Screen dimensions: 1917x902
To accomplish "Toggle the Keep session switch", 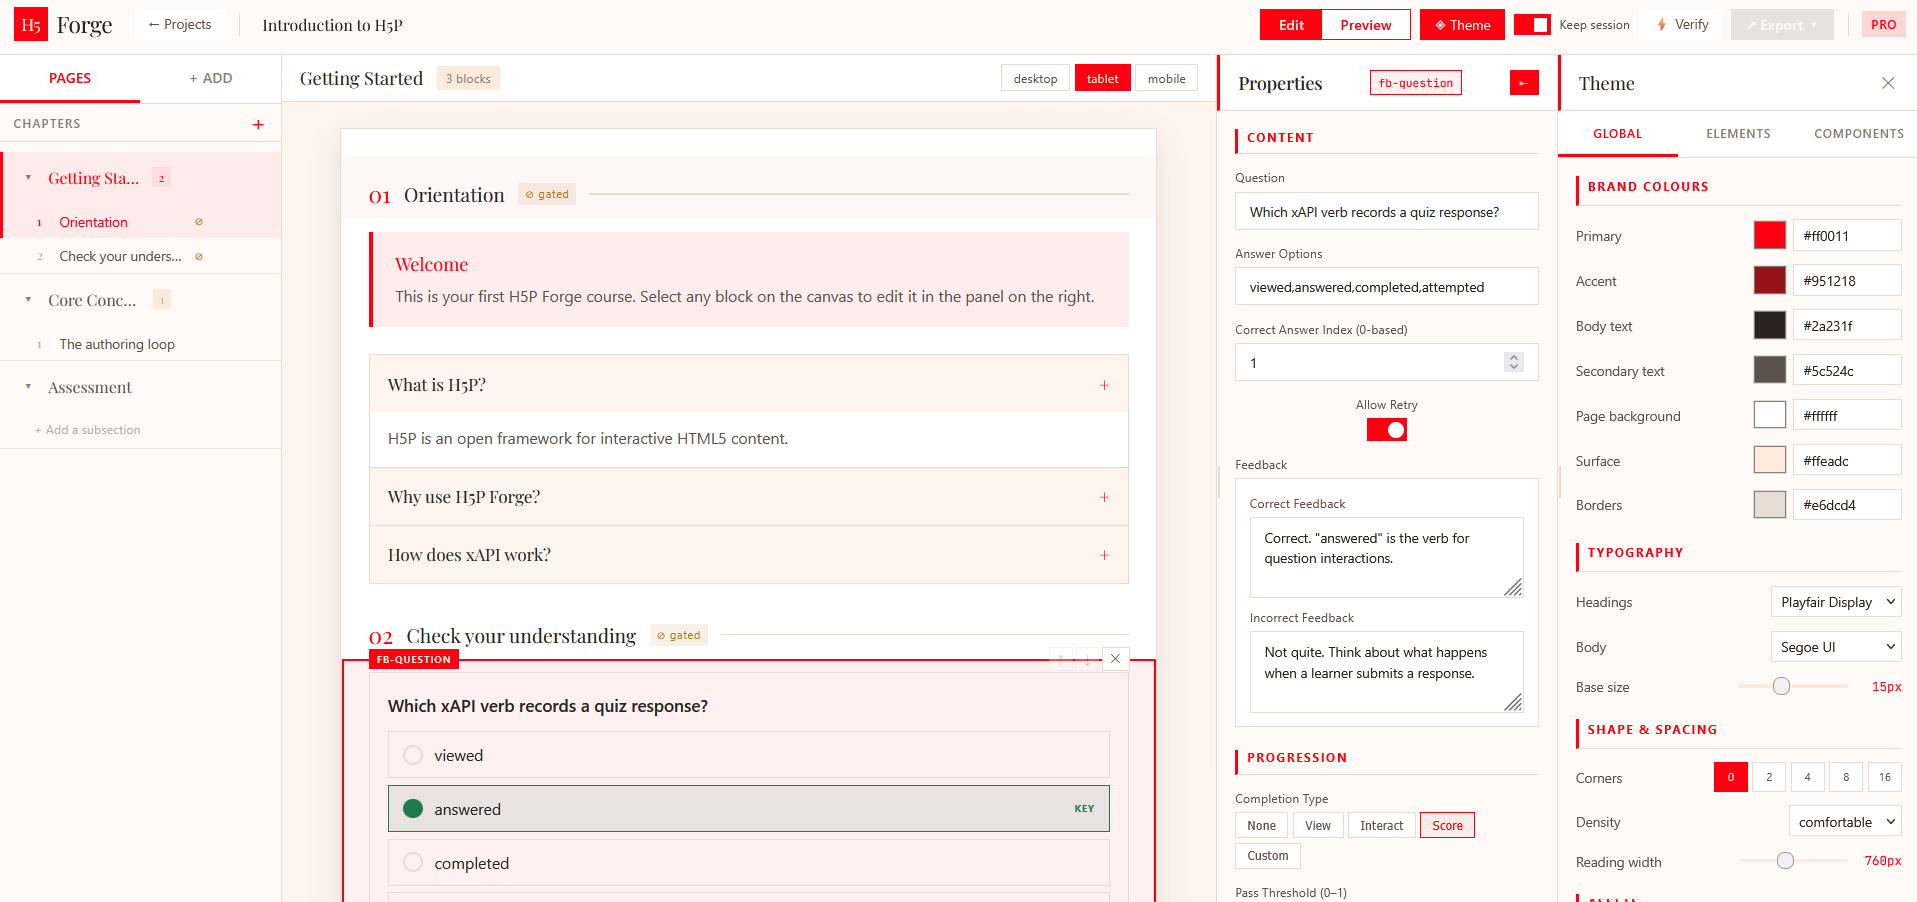I will (x=1532, y=25).
